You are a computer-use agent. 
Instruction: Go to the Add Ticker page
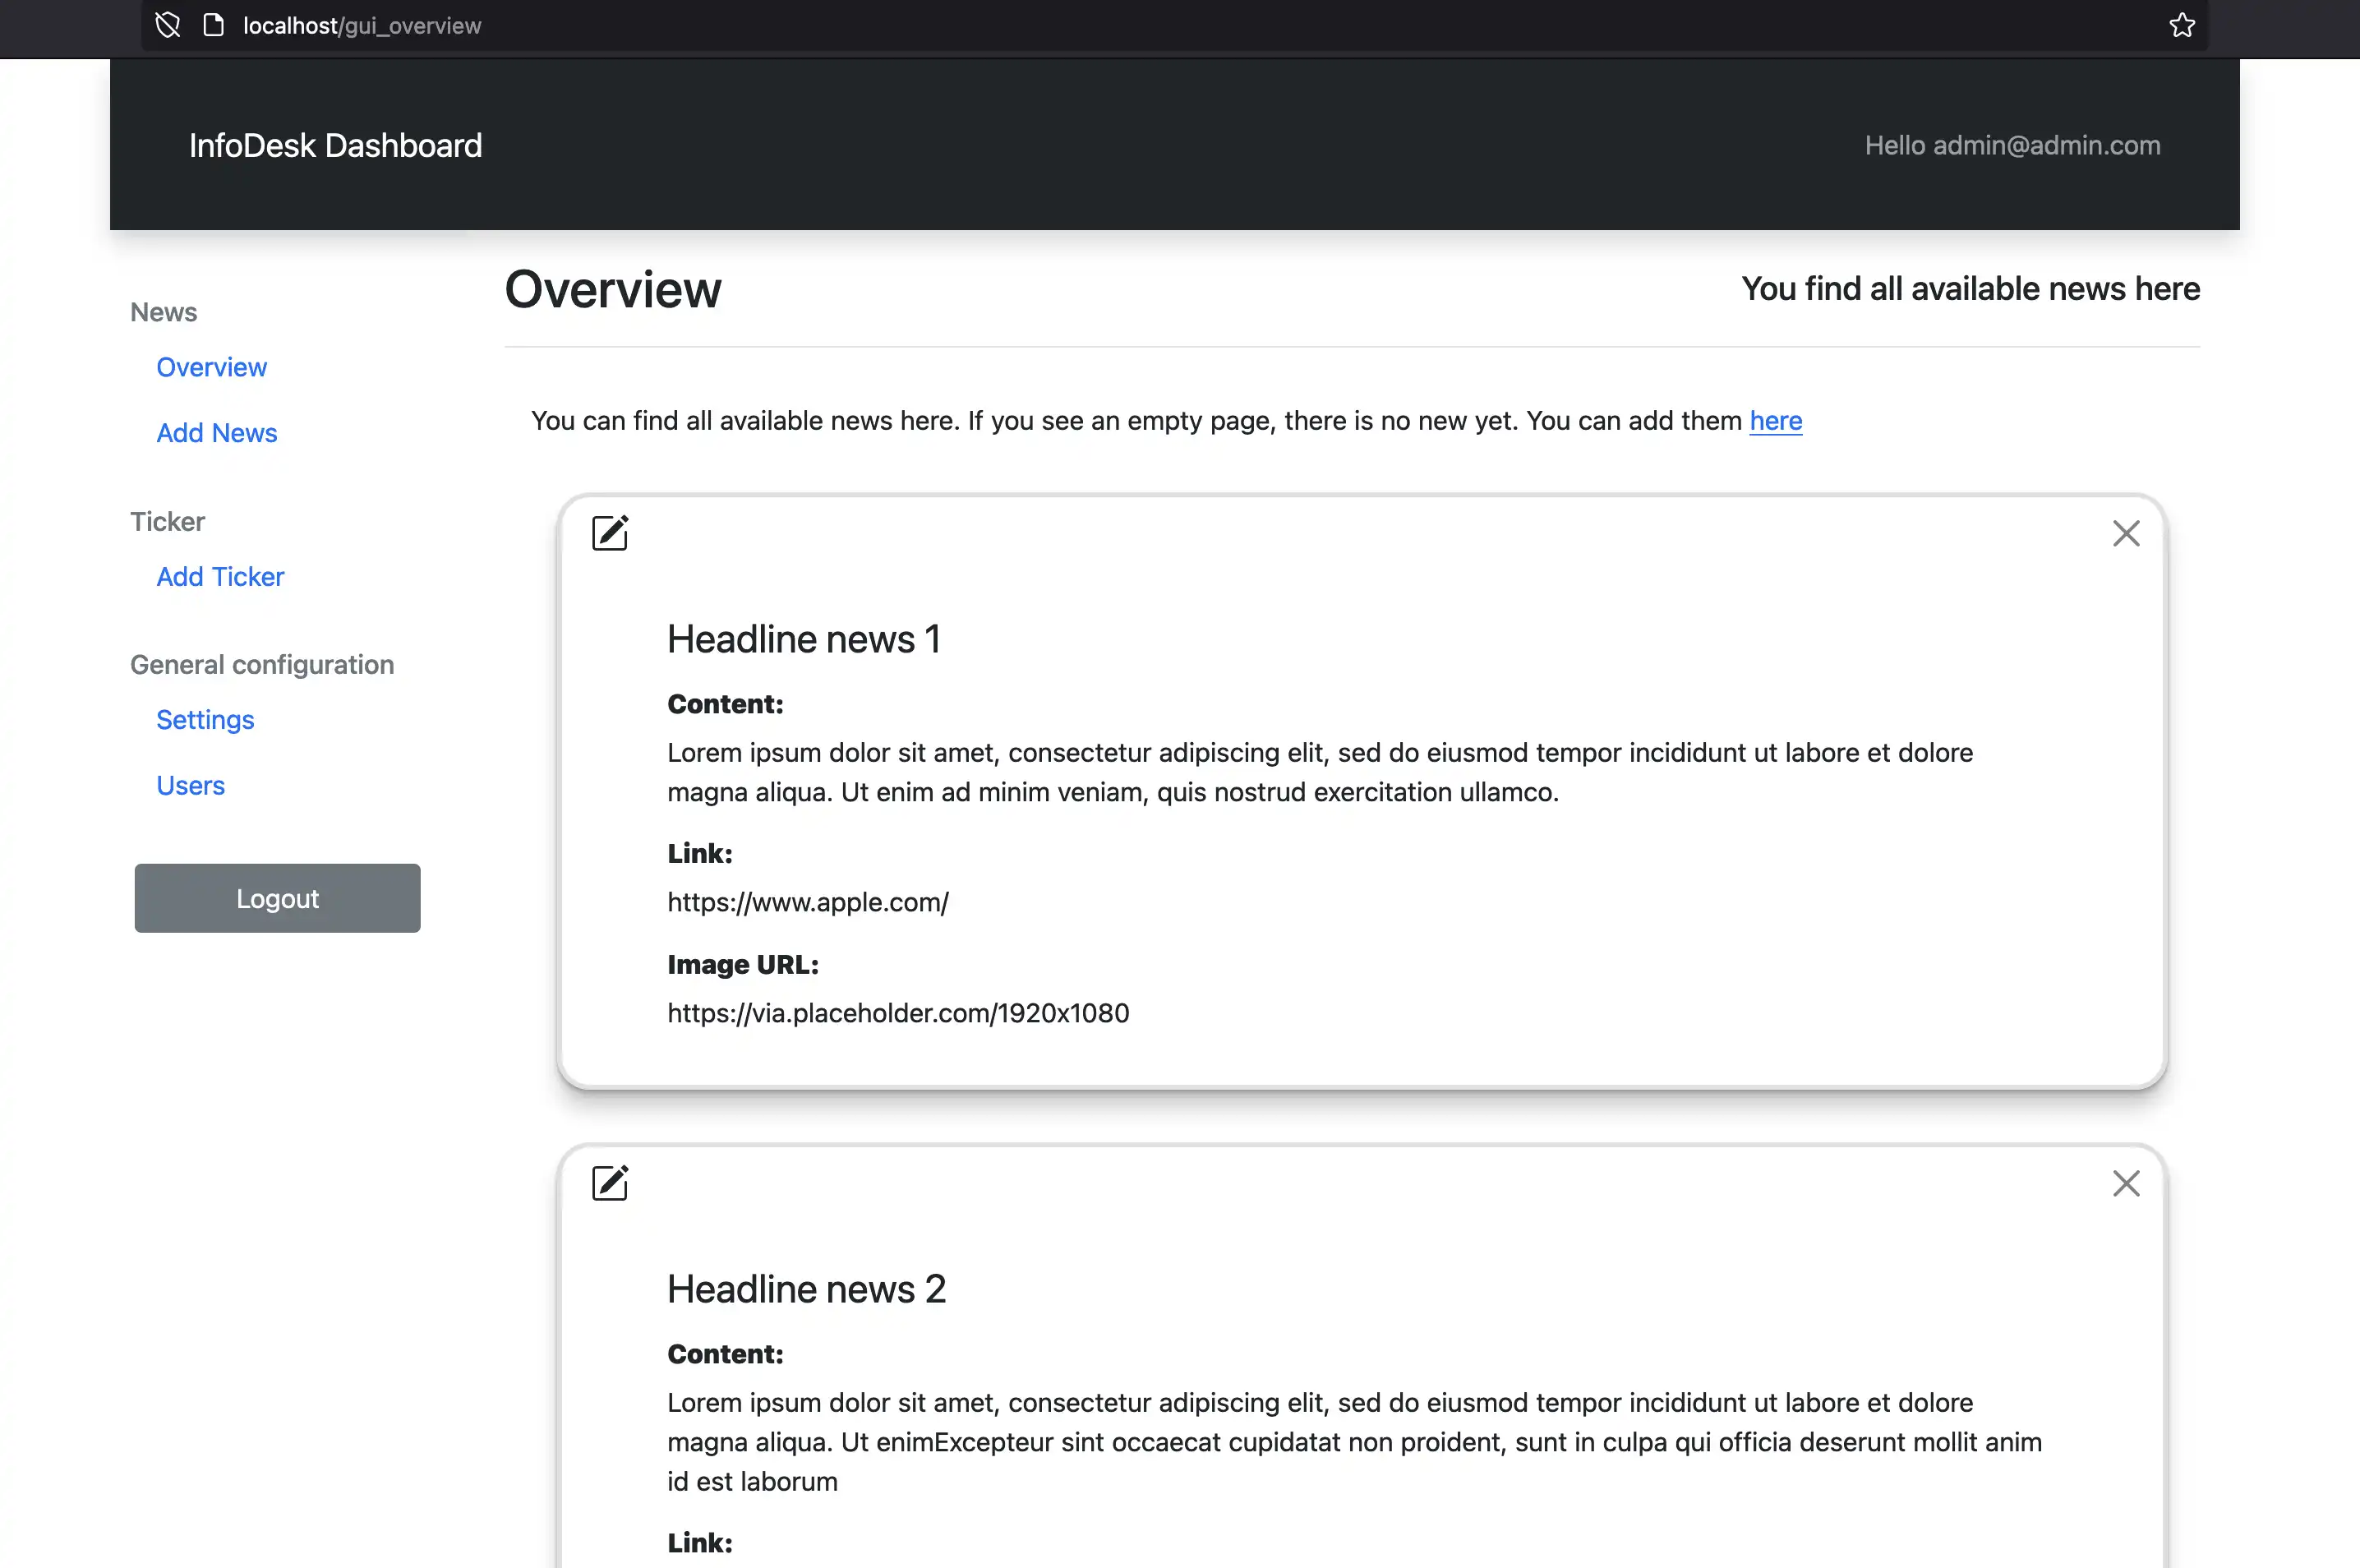220,577
